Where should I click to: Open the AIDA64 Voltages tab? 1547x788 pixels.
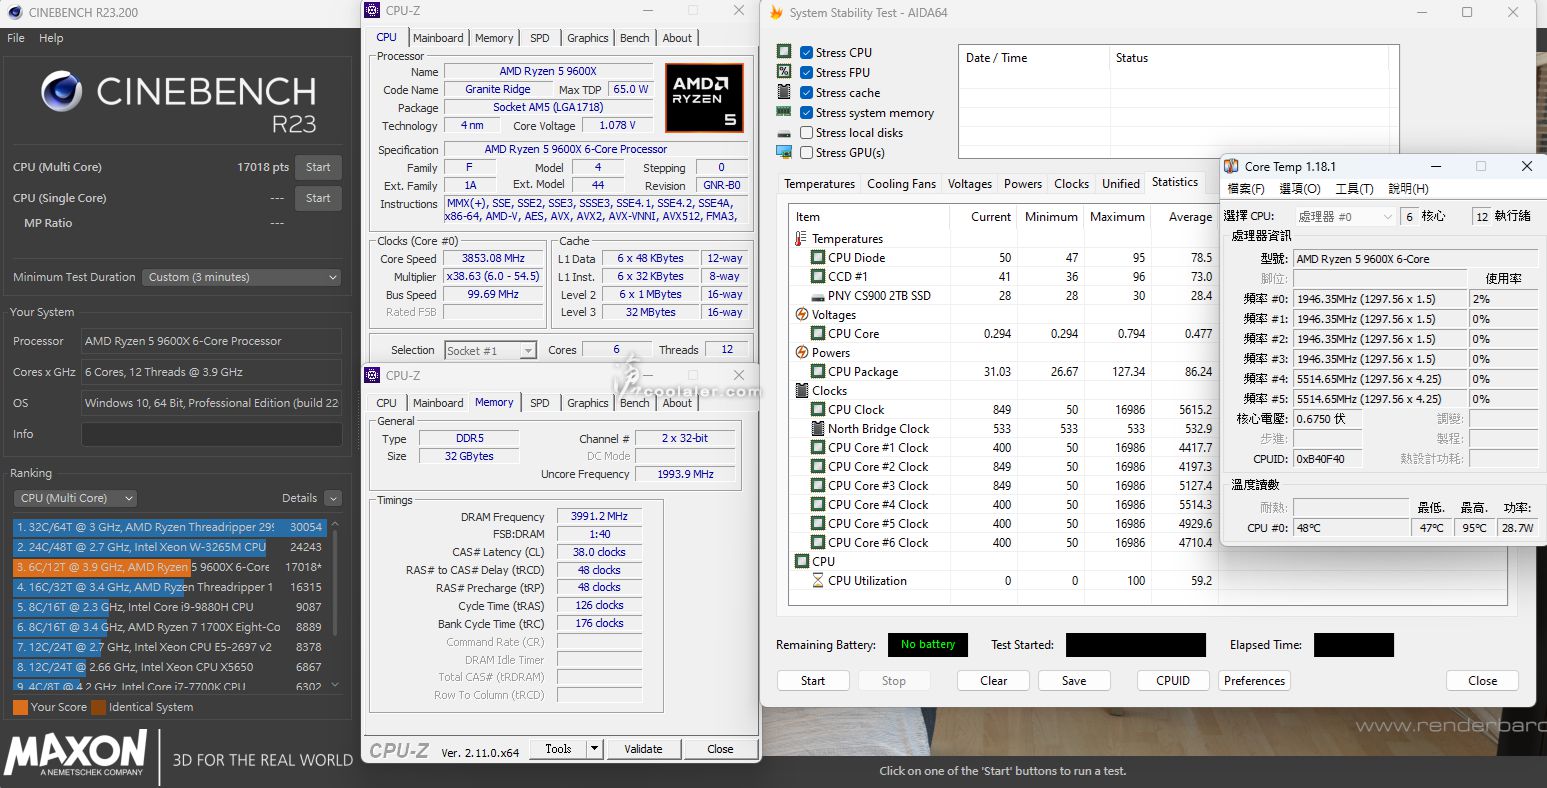969,184
